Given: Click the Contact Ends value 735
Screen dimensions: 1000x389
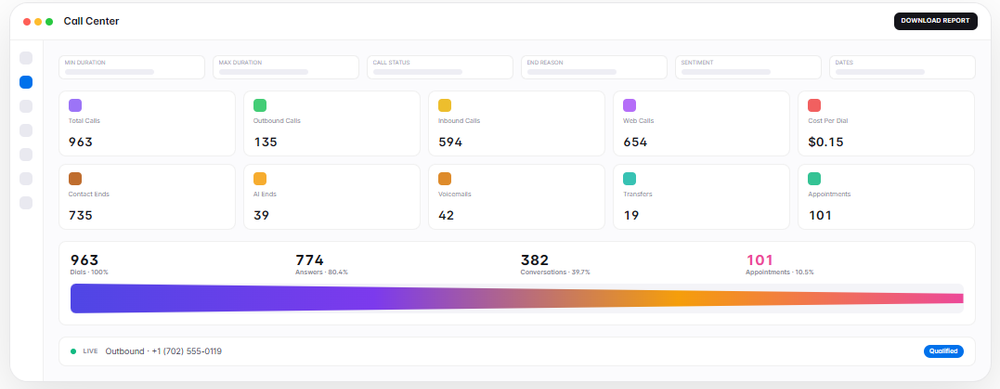Looking at the screenshot, I should click(80, 216).
